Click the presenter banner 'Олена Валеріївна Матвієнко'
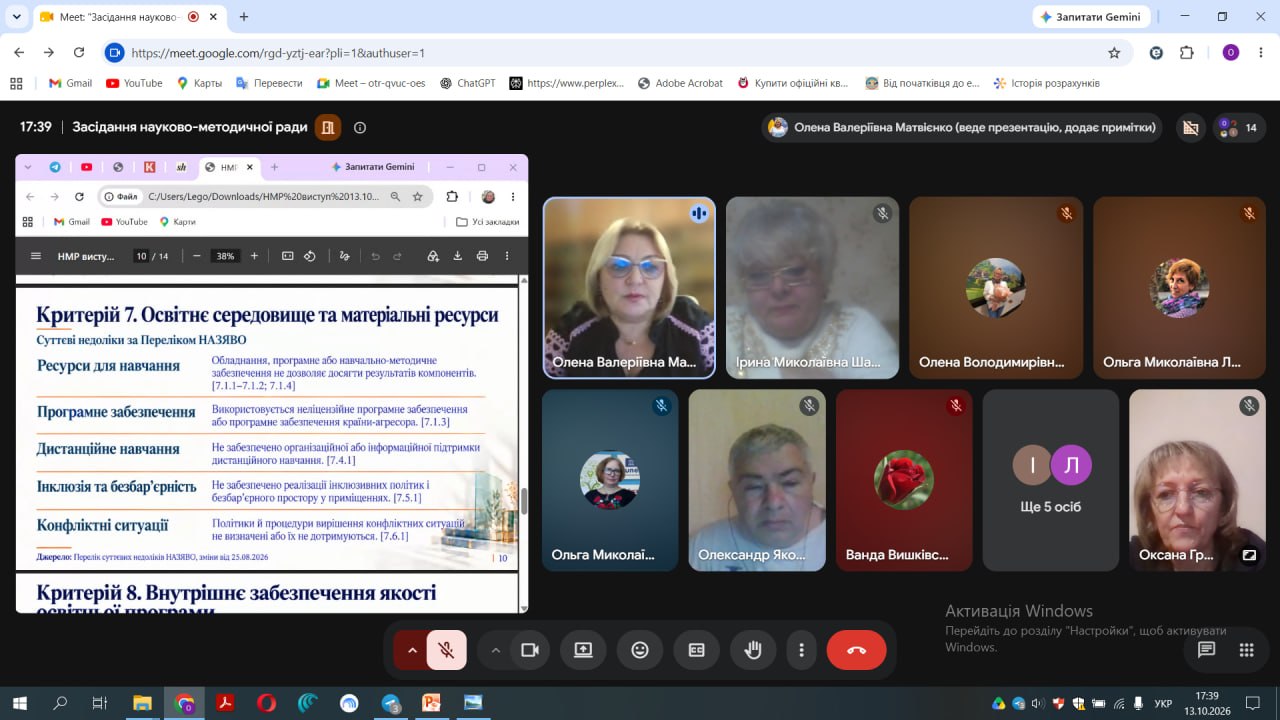 pos(962,127)
